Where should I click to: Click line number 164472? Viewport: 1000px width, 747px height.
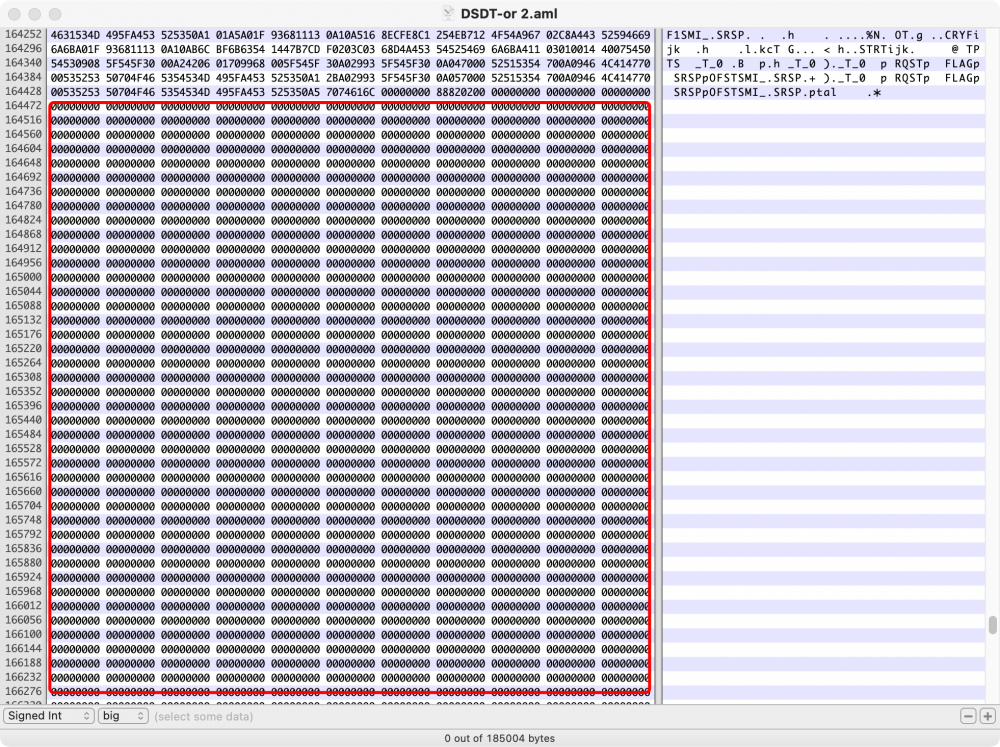pyautogui.click(x=24, y=105)
